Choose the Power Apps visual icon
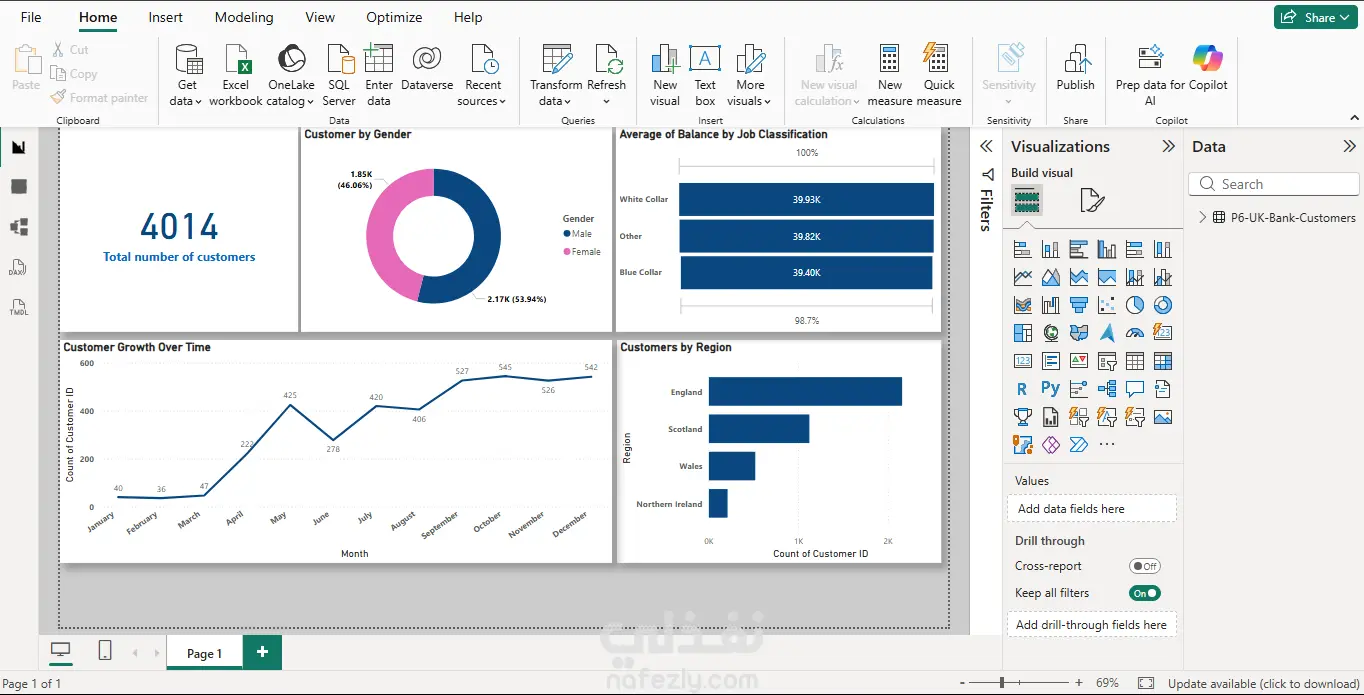This screenshot has height=695, width=1364. (1050, 445)
